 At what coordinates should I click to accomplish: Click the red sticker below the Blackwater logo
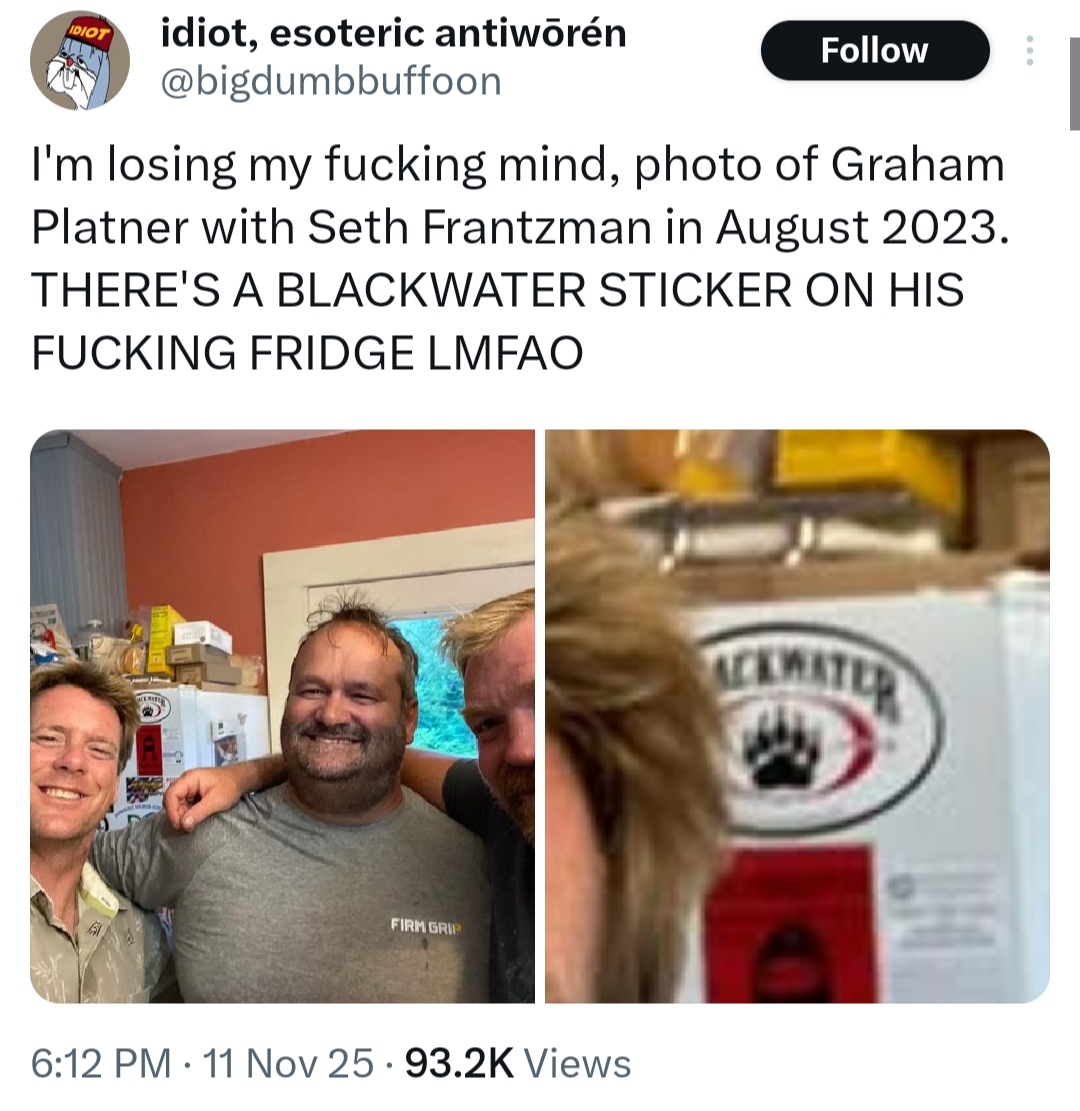790,925
